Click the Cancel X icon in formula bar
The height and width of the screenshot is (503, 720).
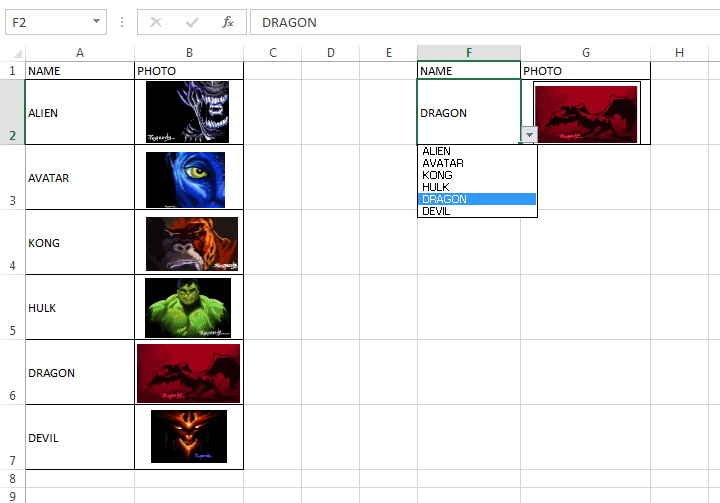(156, 22)
